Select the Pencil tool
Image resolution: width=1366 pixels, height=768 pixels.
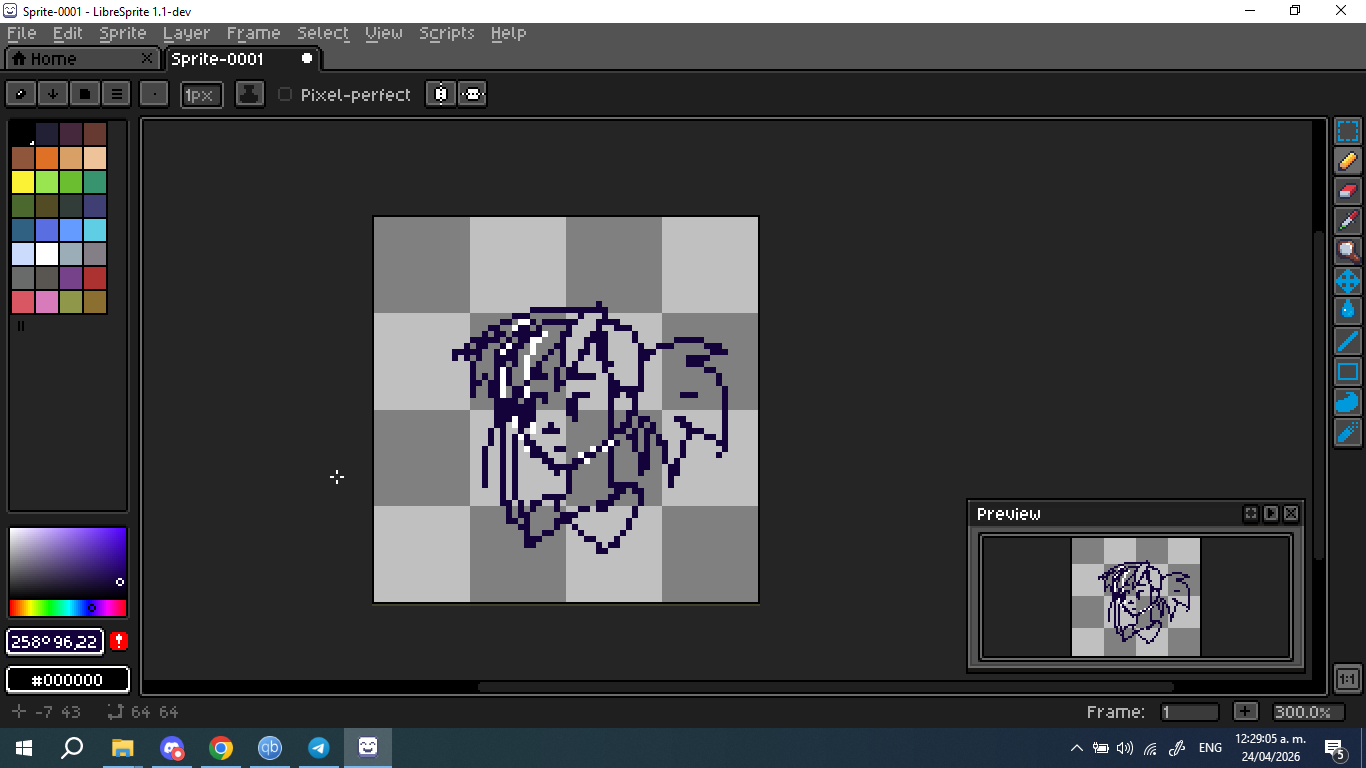[1348, 161]
